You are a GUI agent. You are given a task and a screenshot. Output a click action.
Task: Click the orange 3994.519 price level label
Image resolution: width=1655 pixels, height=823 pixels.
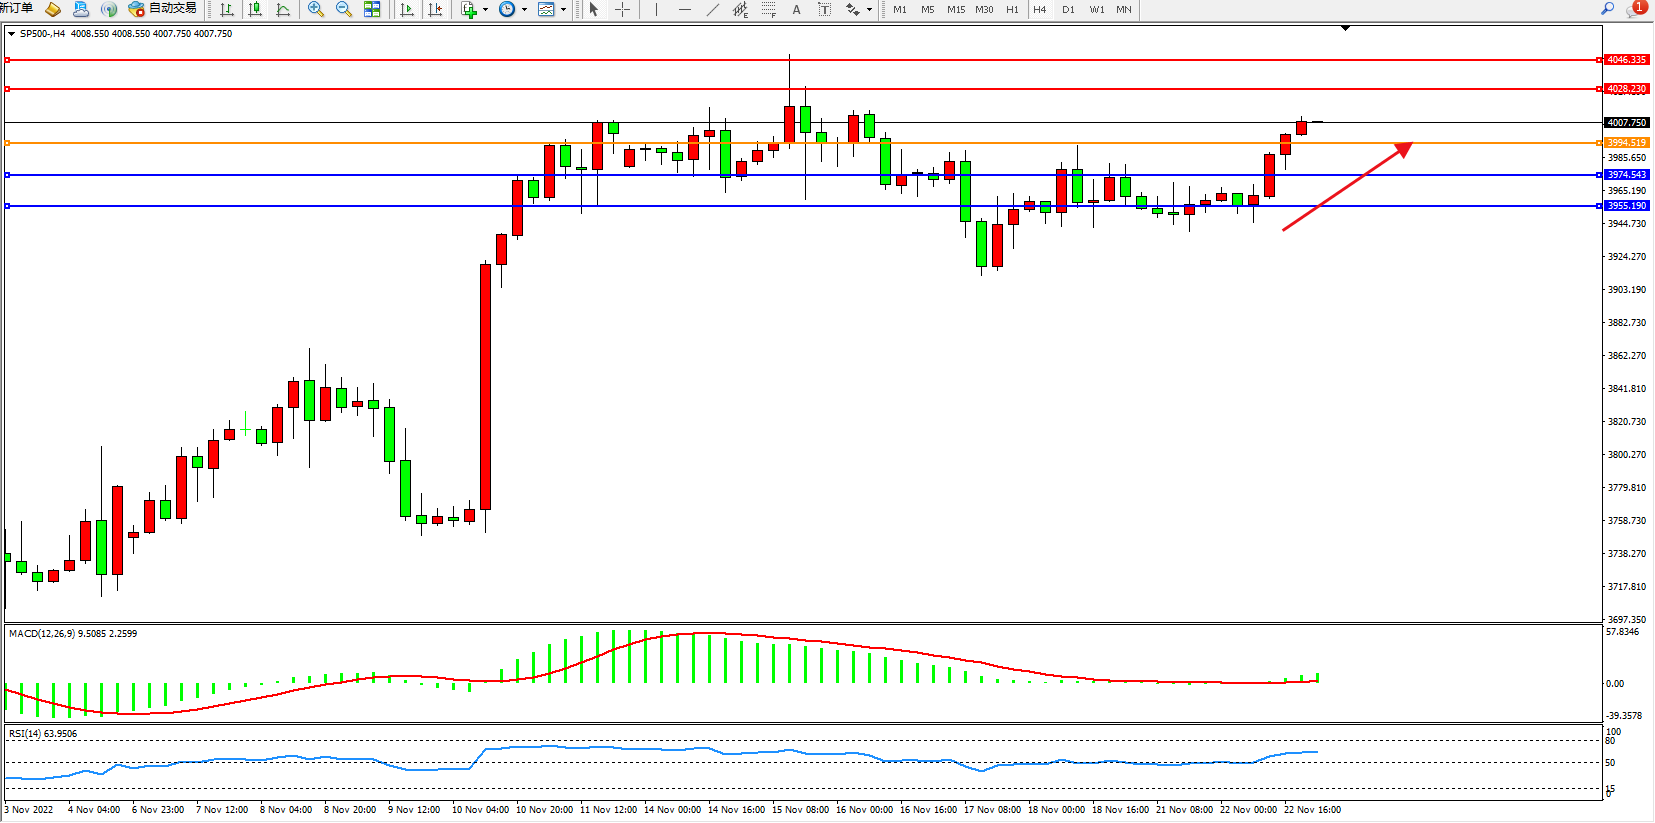pos(1626,143)
